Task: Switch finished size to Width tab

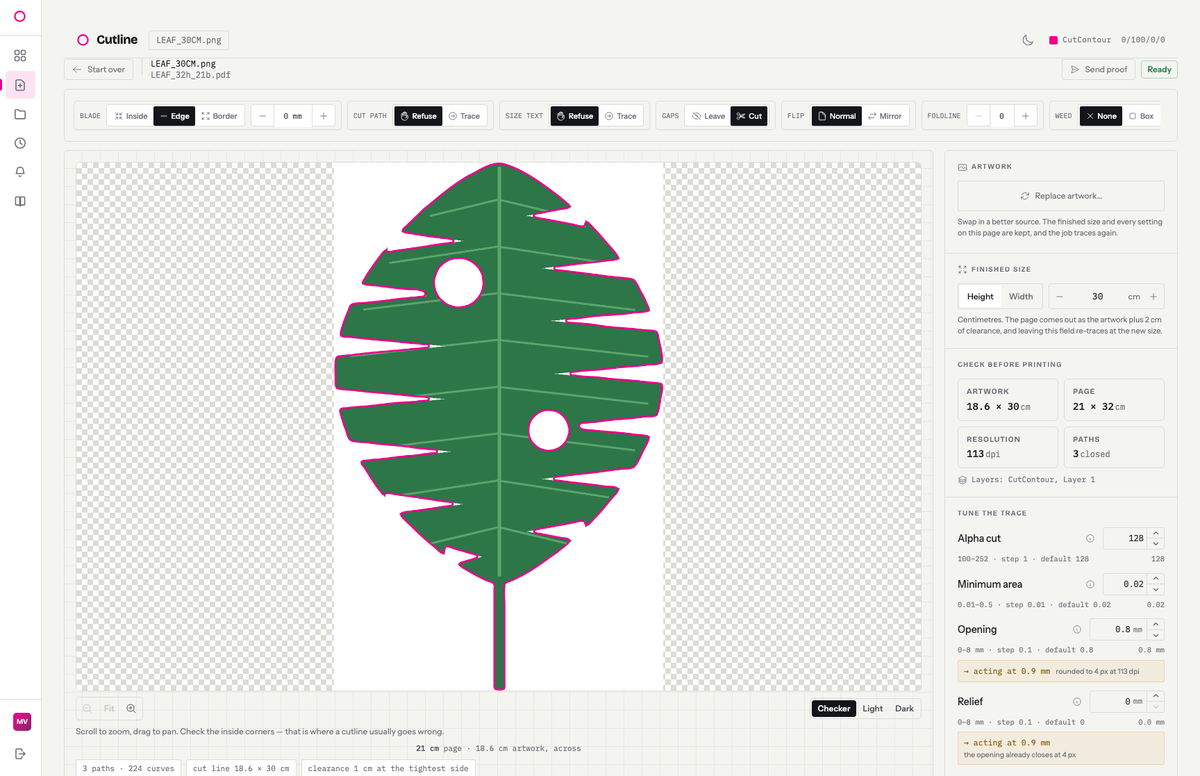Action: point(1021,297)
